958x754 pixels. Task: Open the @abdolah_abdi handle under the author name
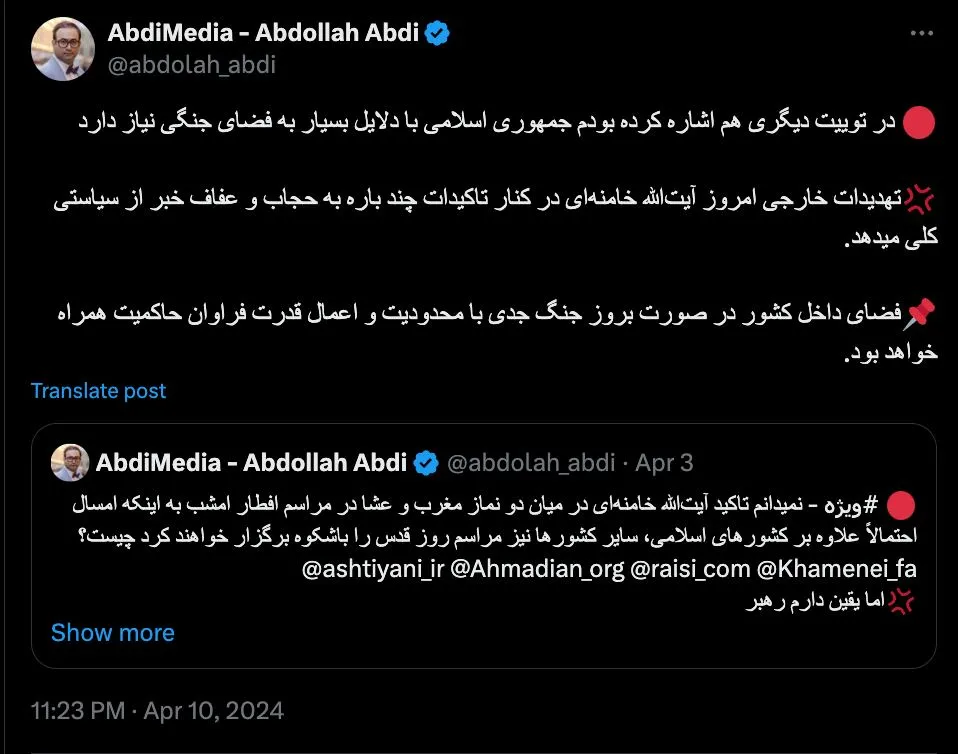[x=192, y=65]
